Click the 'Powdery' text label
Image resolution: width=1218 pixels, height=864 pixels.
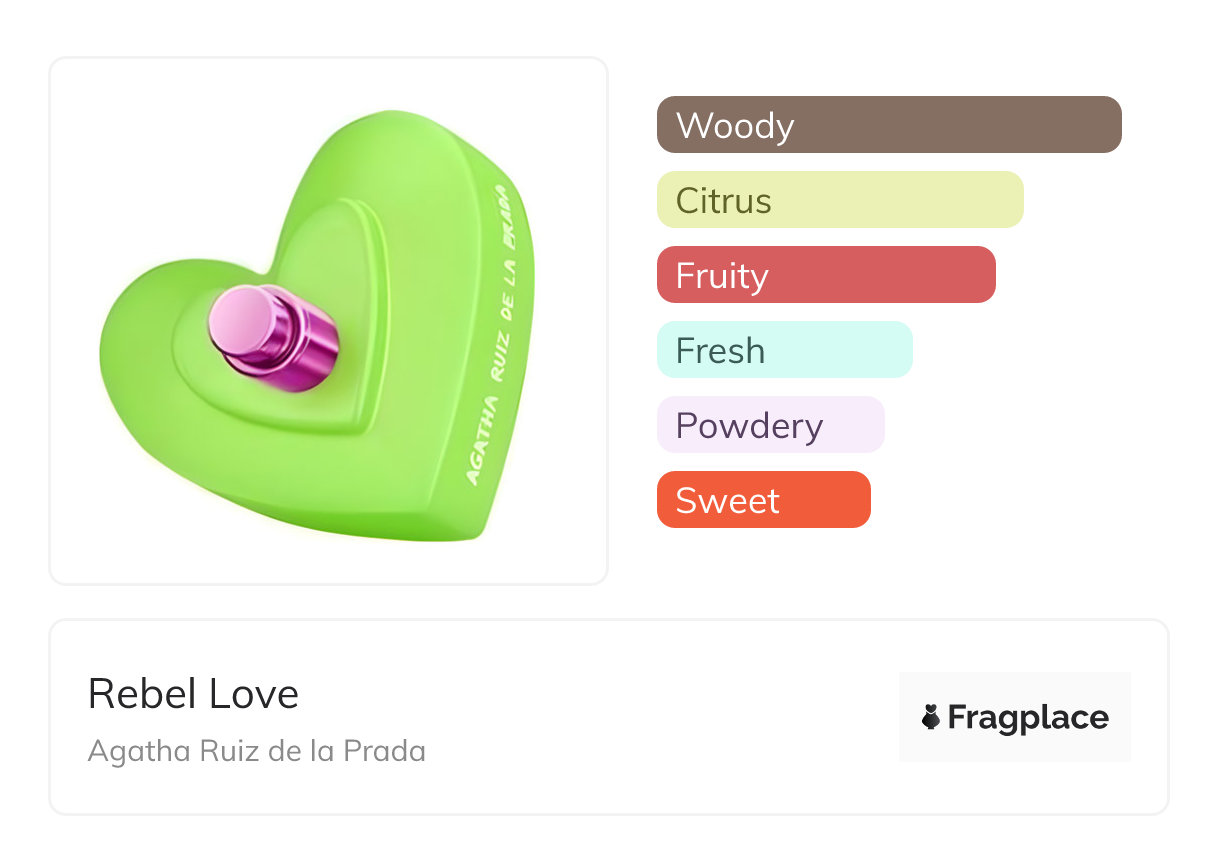pyautogui.click(x=749, y=426)
